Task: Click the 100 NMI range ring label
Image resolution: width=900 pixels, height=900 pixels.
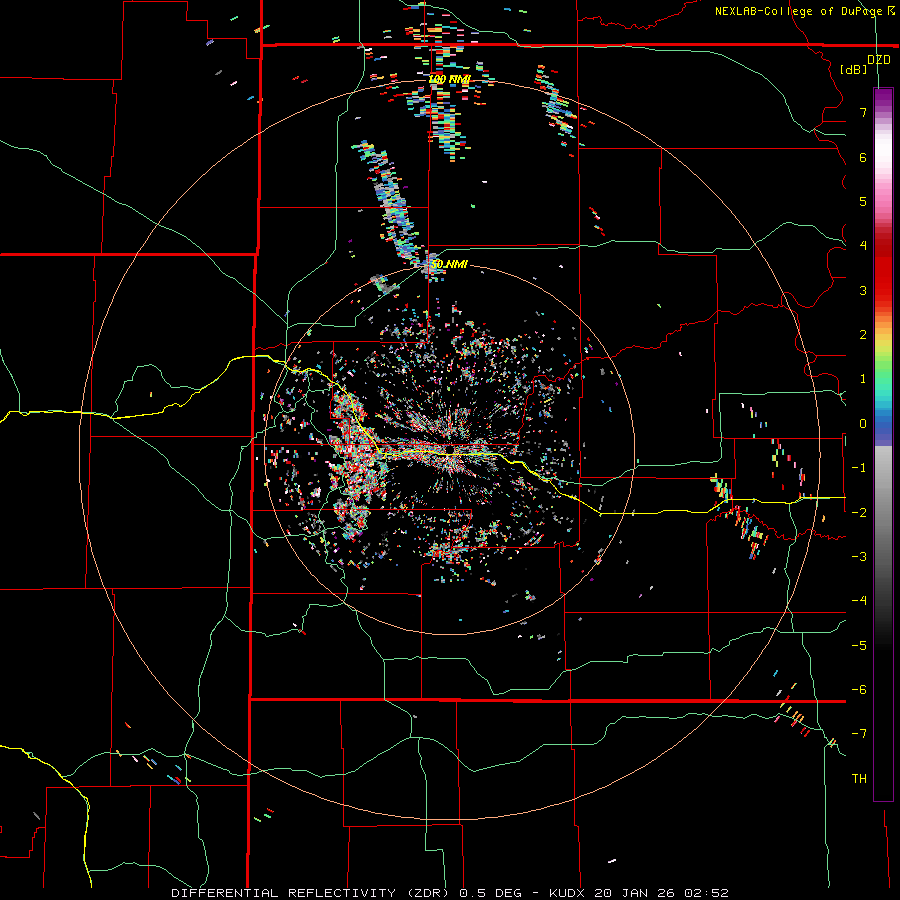Action: pos(449,79)
